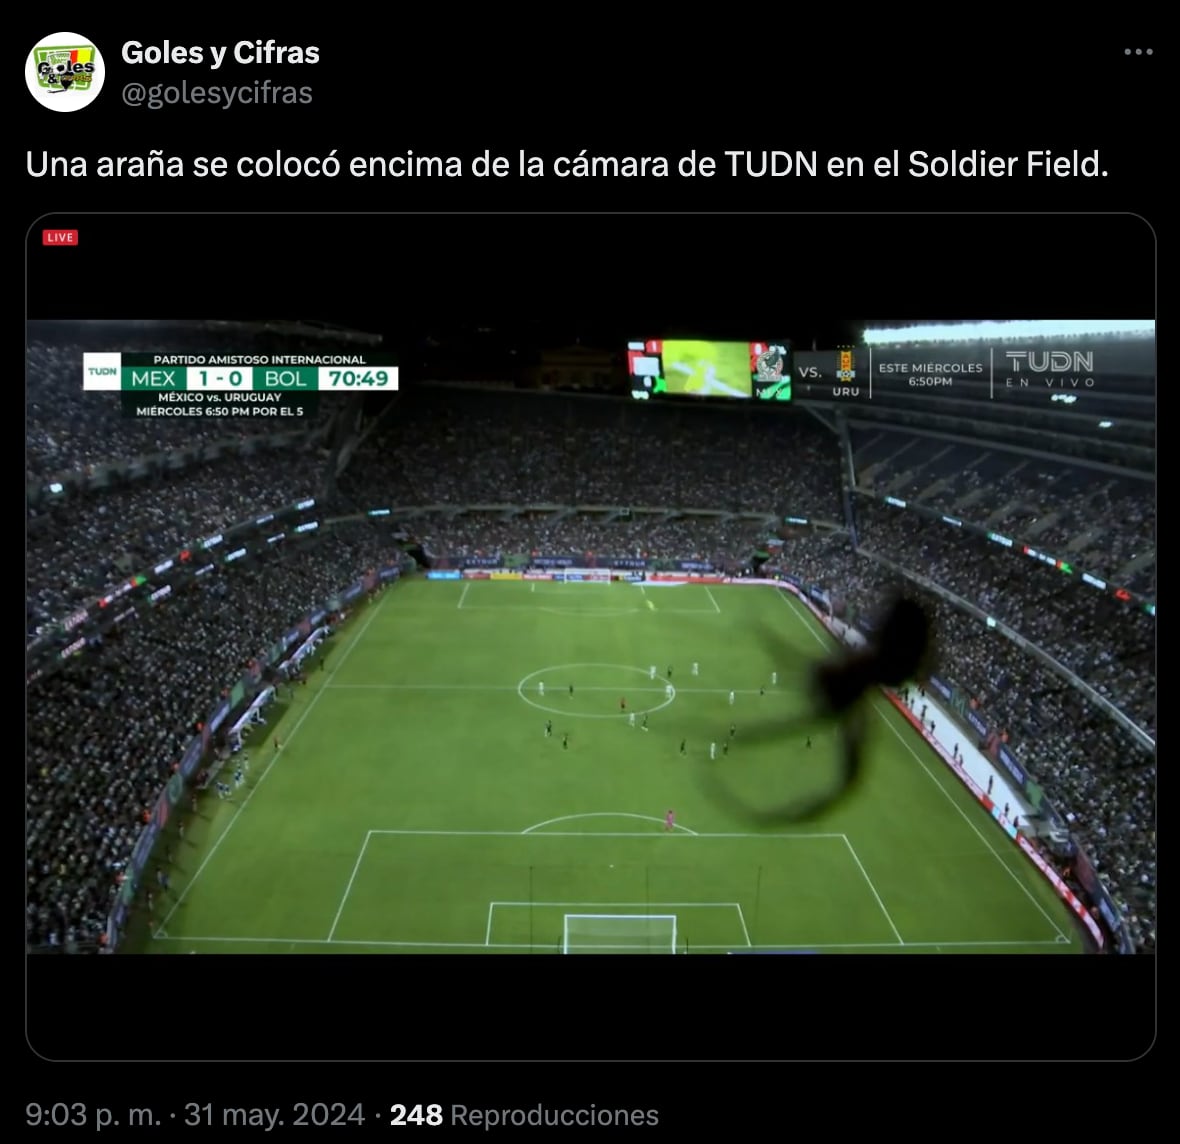Click the pitch center circle in video
Image resolution: width=1180 pixels, height=1144 pixels.
596,690
